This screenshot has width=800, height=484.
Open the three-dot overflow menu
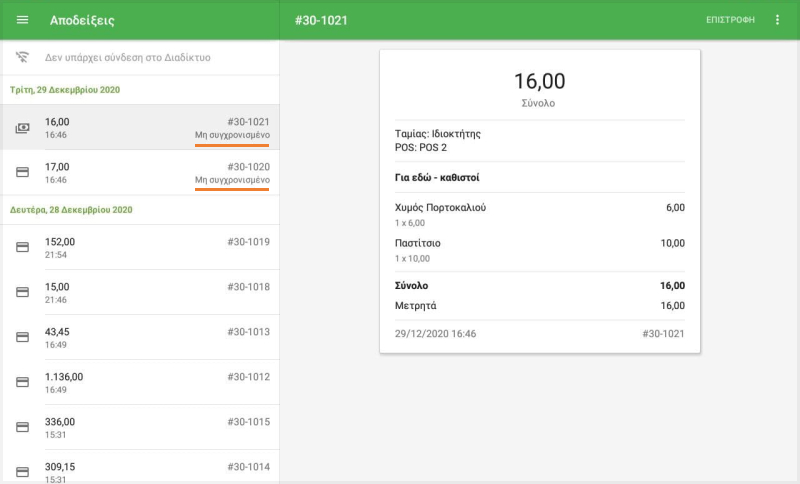point(778,20)
